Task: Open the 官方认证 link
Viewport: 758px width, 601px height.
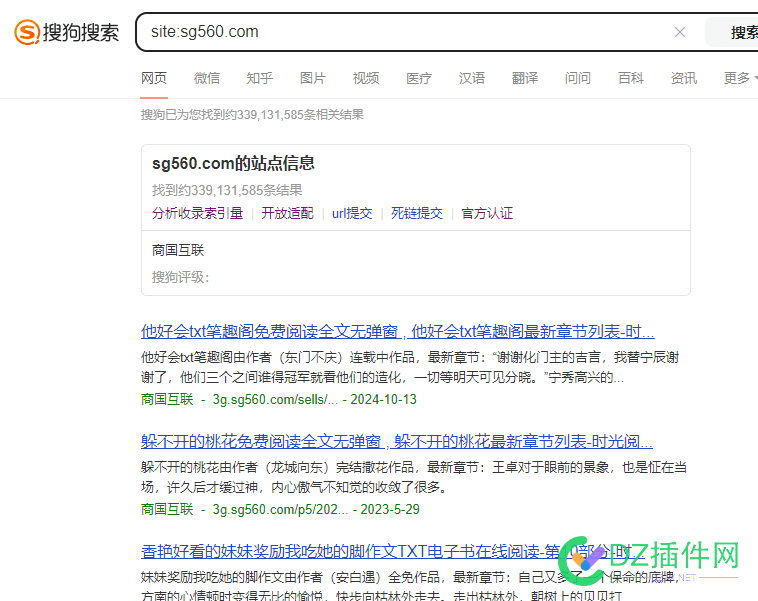Action: [x=487, y=213]
